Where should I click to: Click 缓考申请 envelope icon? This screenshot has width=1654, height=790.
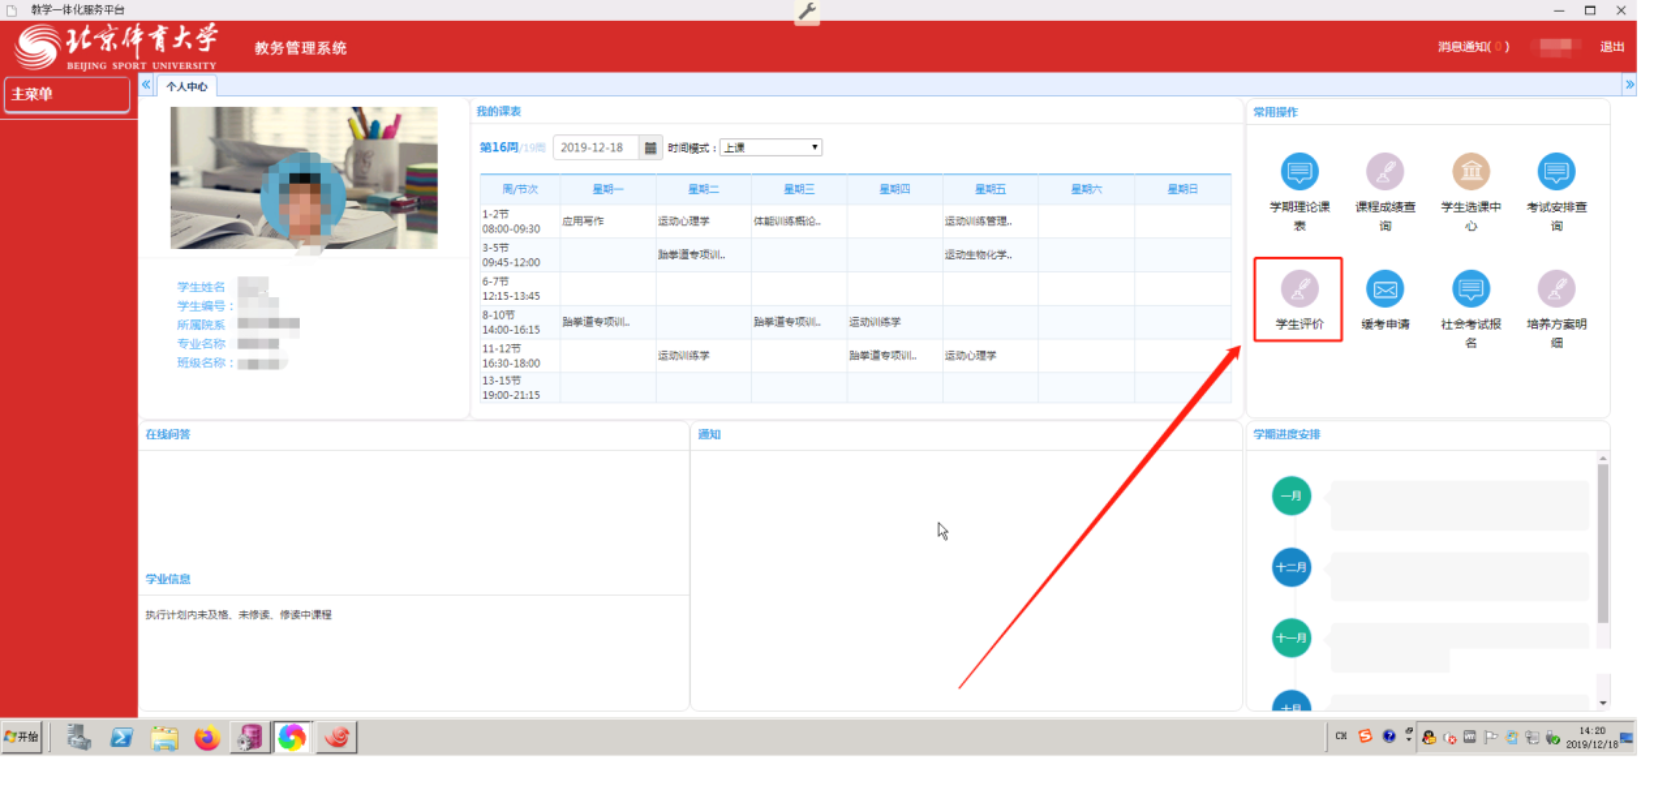click(x=1385, y=290)
